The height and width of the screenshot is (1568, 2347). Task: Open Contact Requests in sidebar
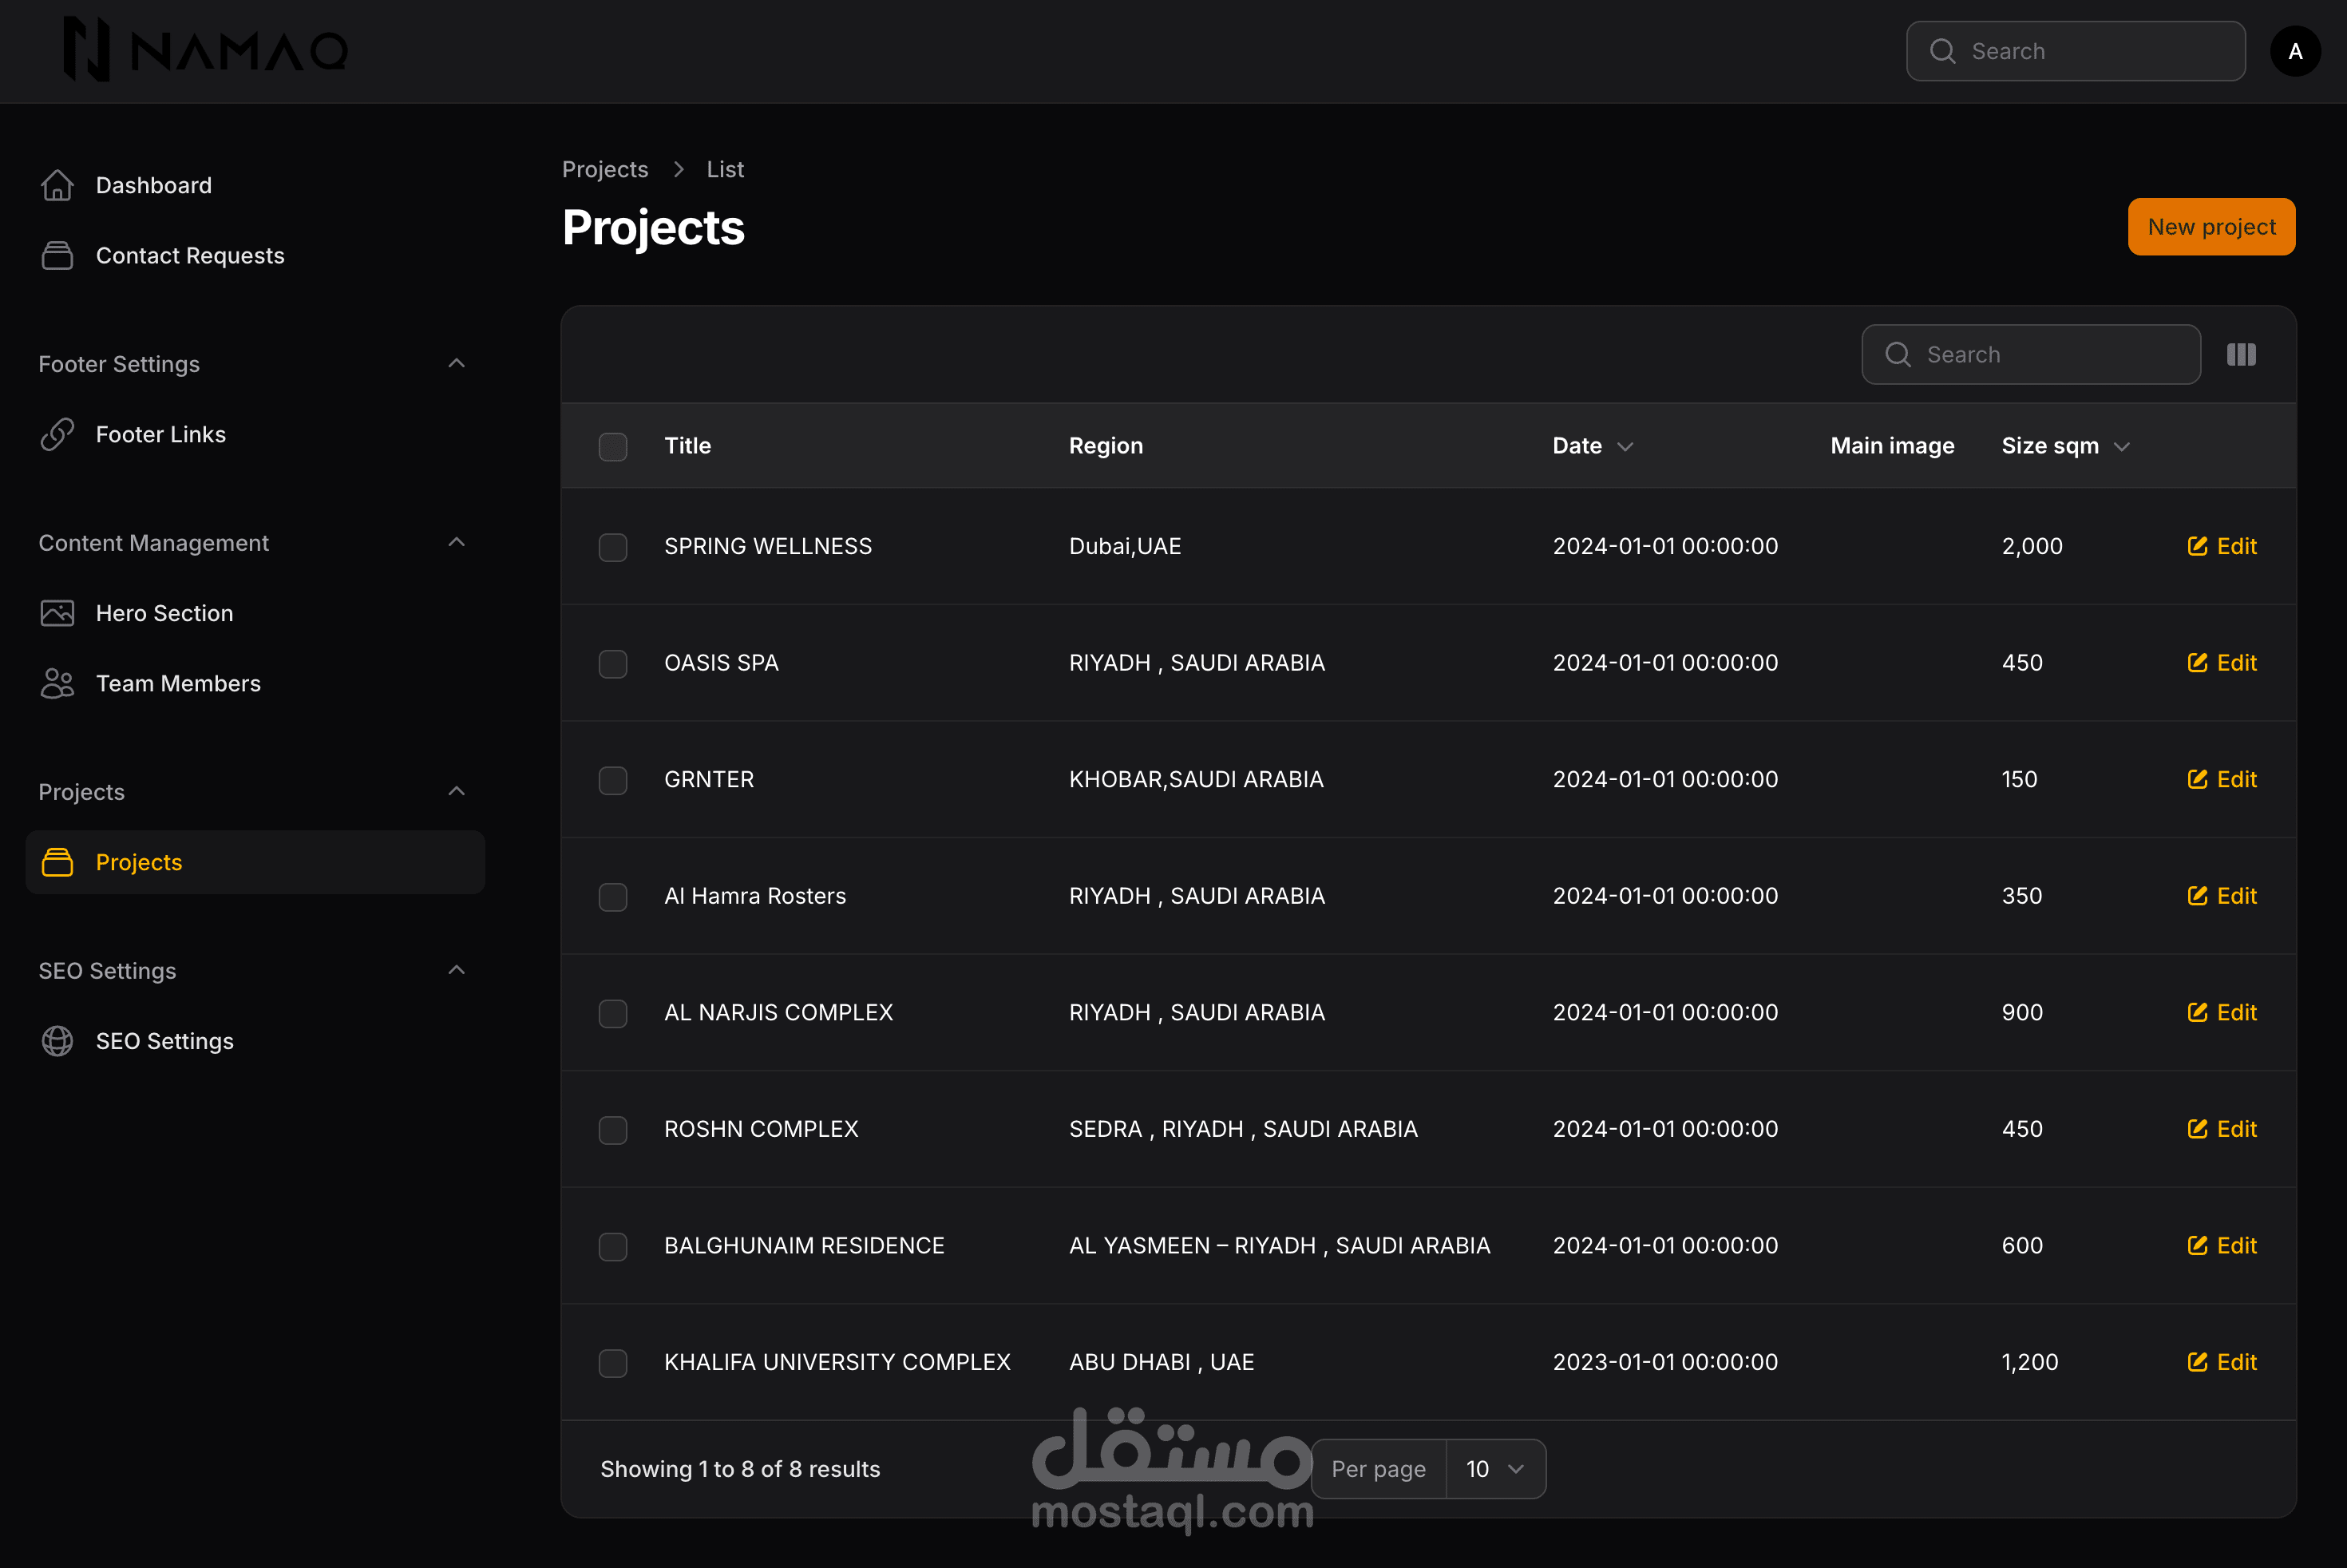[x=190, y=256]
